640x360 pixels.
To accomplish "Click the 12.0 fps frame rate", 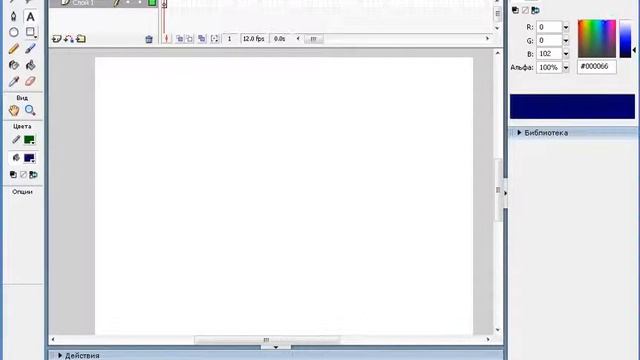I will 253,39.
